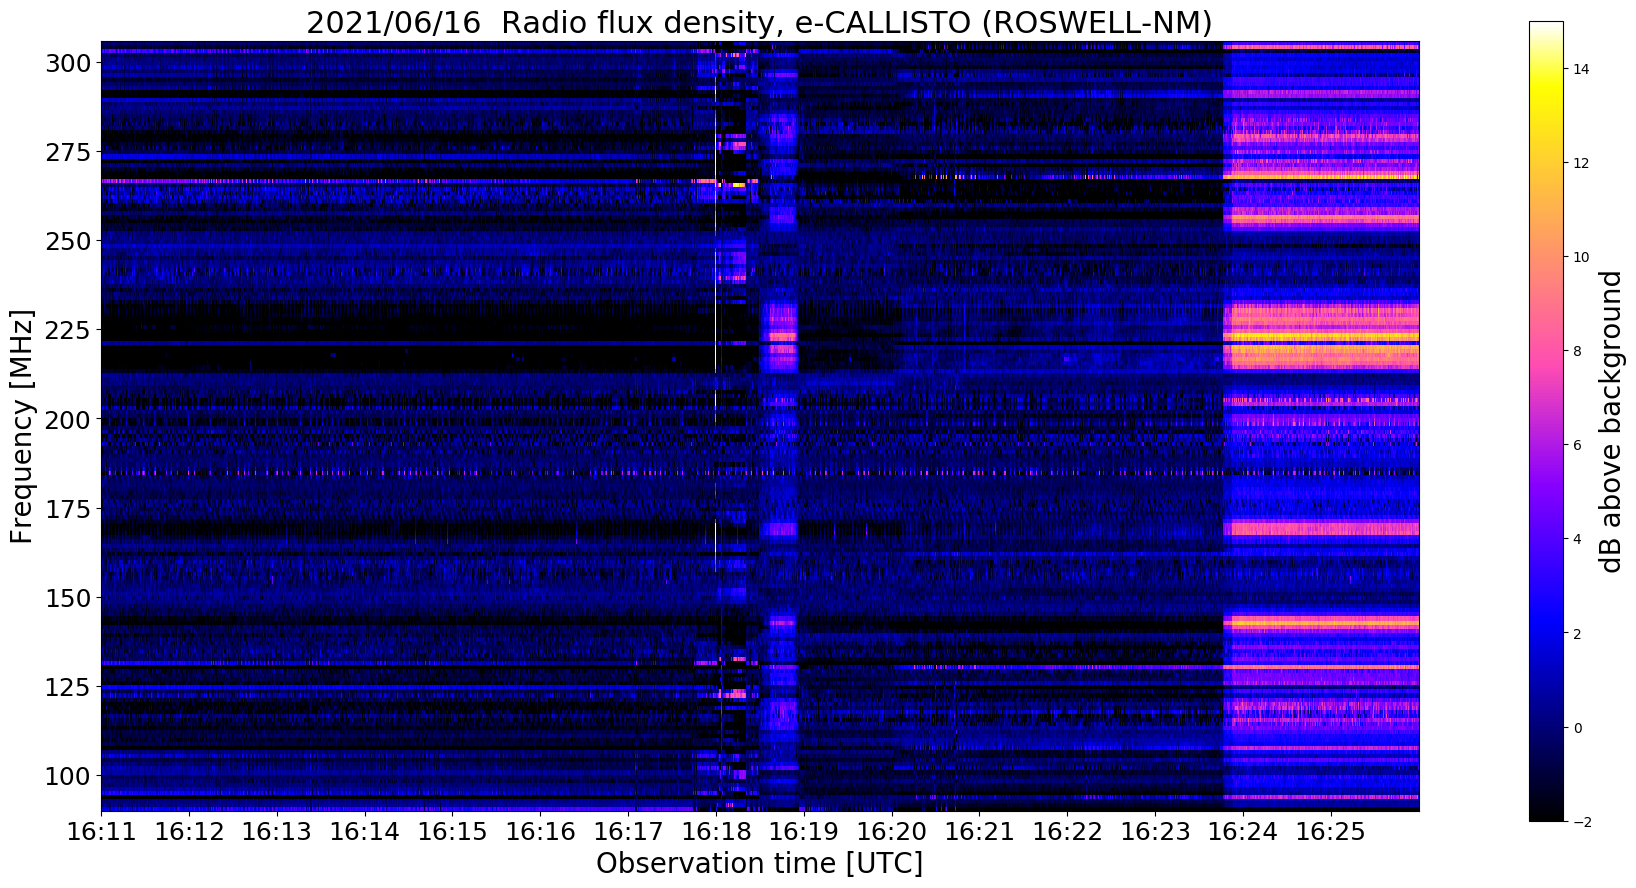Image resolution: width=1636 pixels, height=888 pixels.
Task: Click the 16:20 time tick label
Action: (891, 831)
